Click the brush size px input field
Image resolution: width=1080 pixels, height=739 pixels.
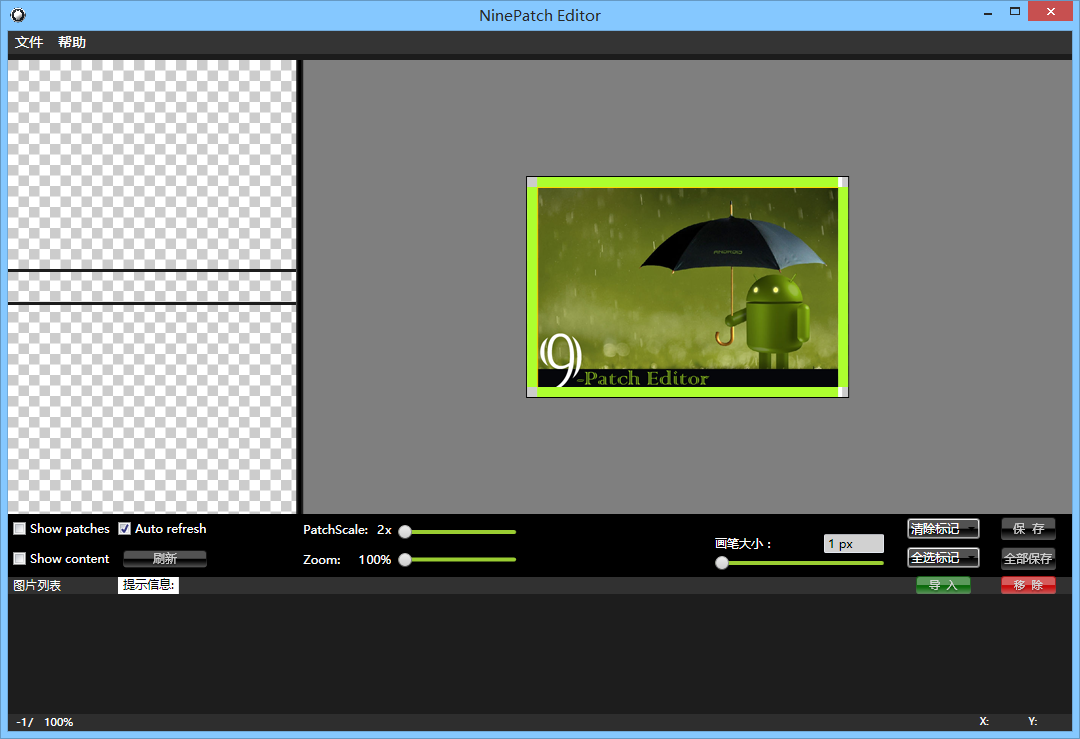click(x=853, y=544)
